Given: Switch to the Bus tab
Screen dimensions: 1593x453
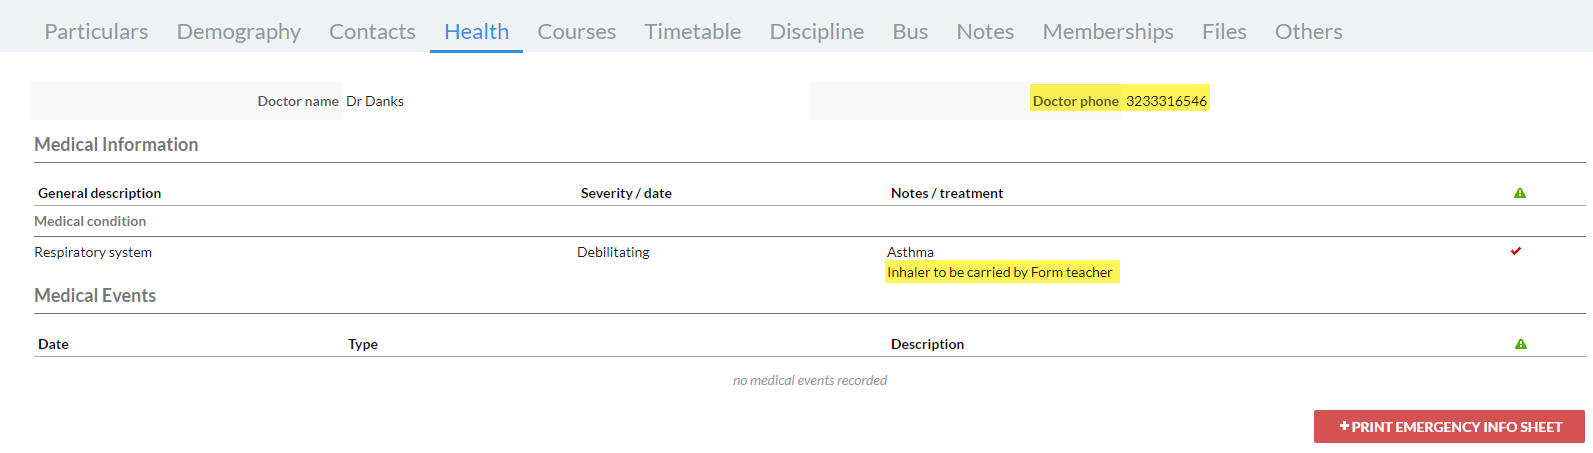Looking at the screenshot, I should point(910,32).
